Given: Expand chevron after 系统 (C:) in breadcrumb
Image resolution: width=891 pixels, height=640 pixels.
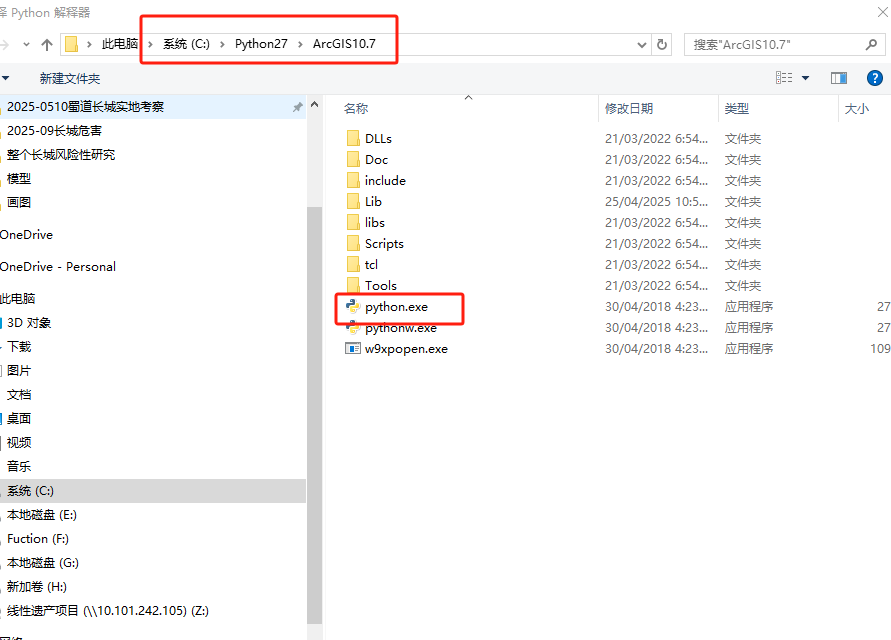Looking at the screenshot, I should [x=222, y=44].
